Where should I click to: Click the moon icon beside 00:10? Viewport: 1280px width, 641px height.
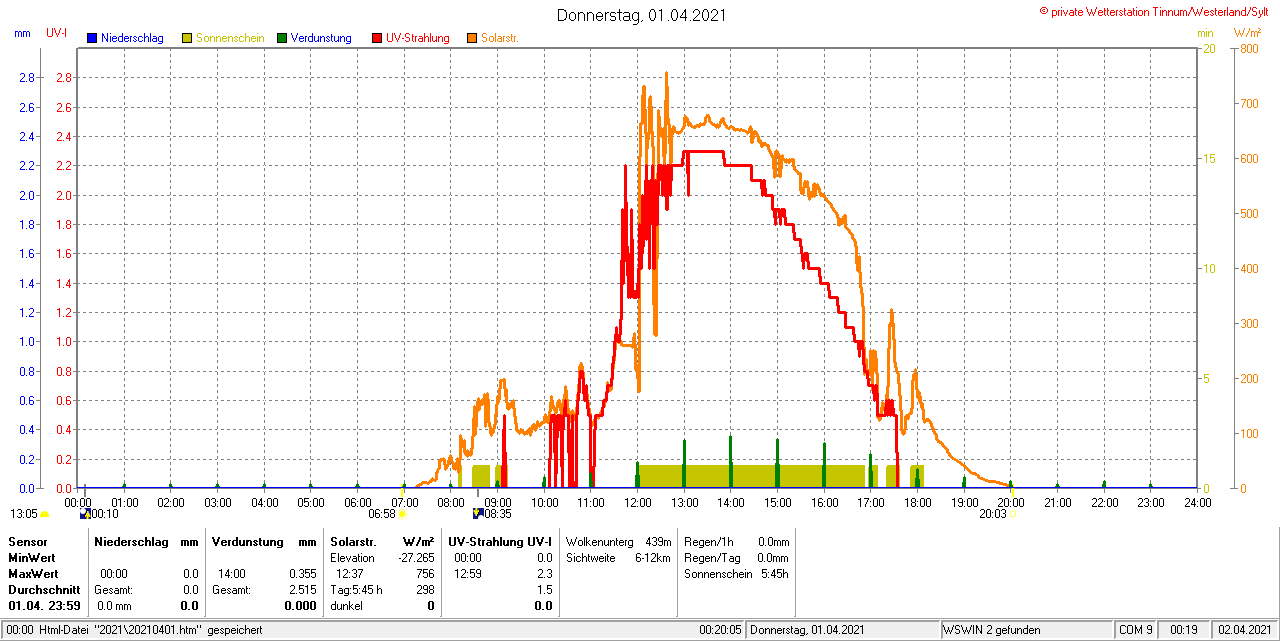point(84,514)
